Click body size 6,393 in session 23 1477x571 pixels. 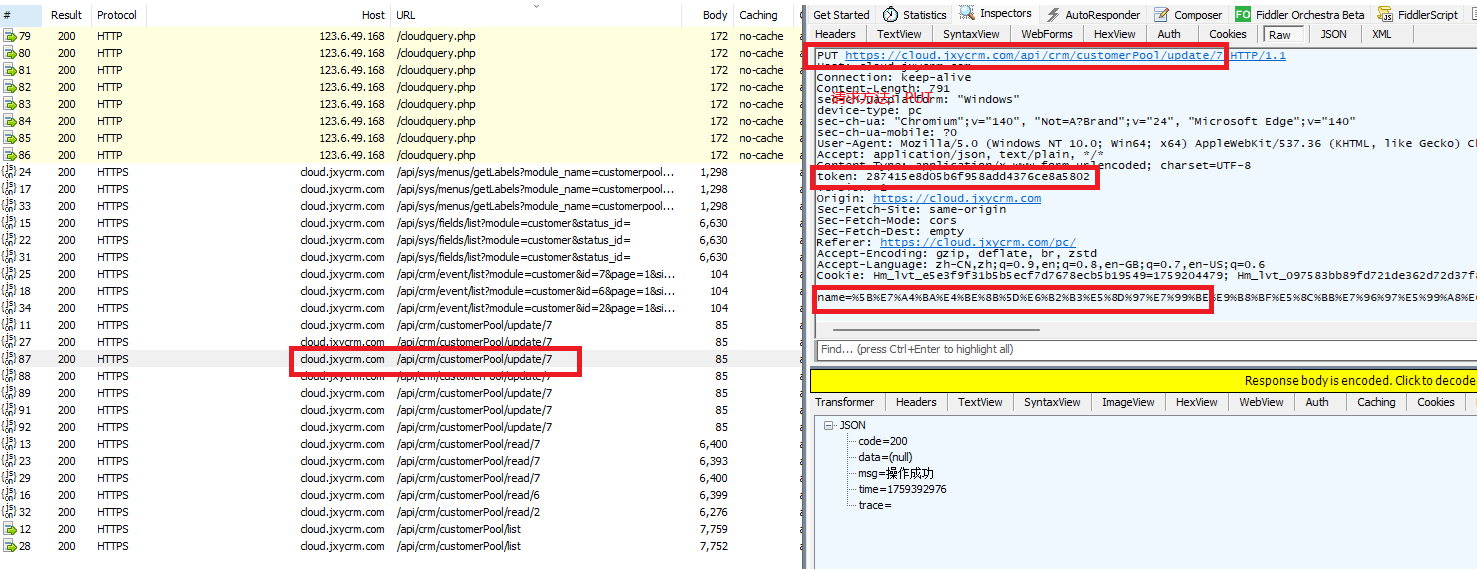(713, 461)
